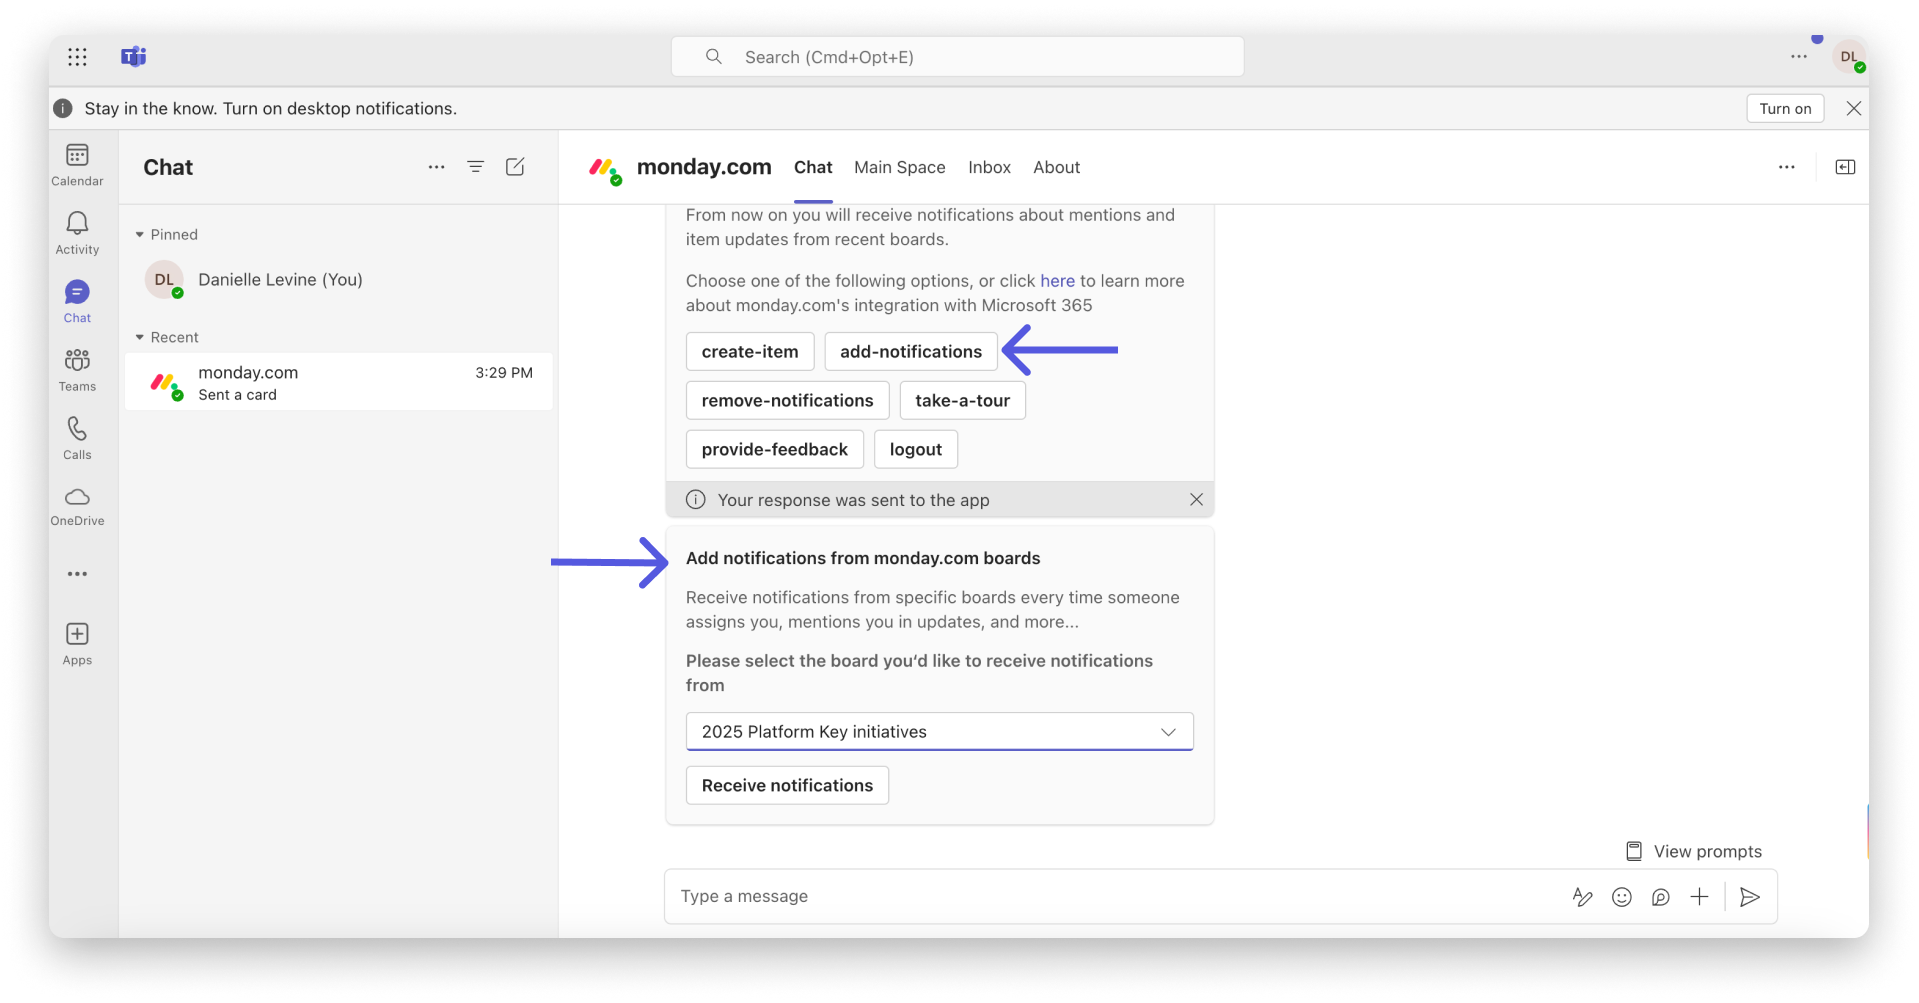Click the View prompts button
The image size is (1919, 1003).
[1694, 851]
